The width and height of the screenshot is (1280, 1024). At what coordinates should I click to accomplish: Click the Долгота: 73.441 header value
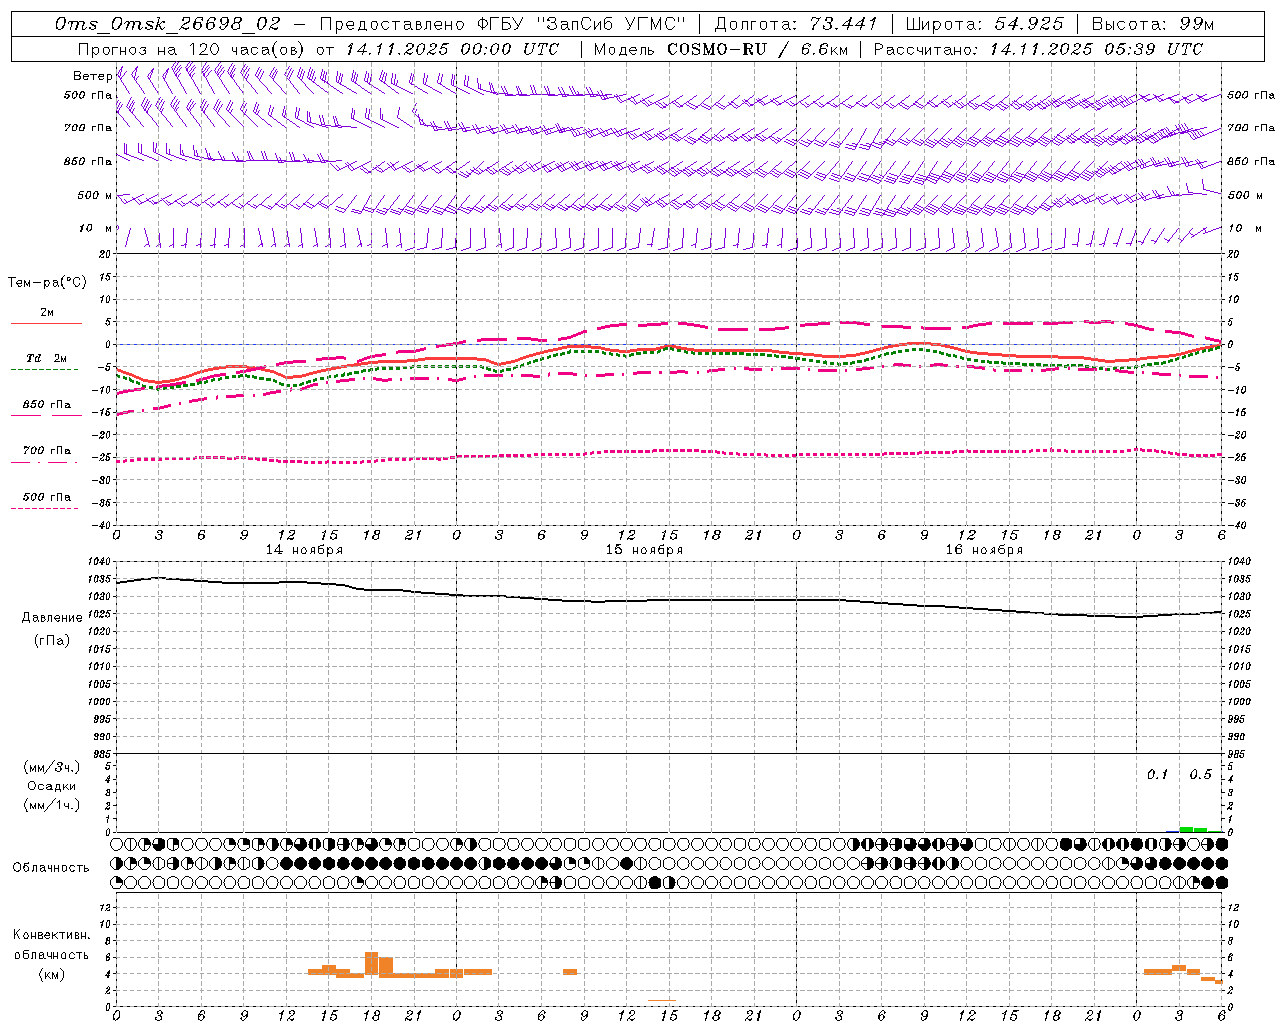click(796, 24)
